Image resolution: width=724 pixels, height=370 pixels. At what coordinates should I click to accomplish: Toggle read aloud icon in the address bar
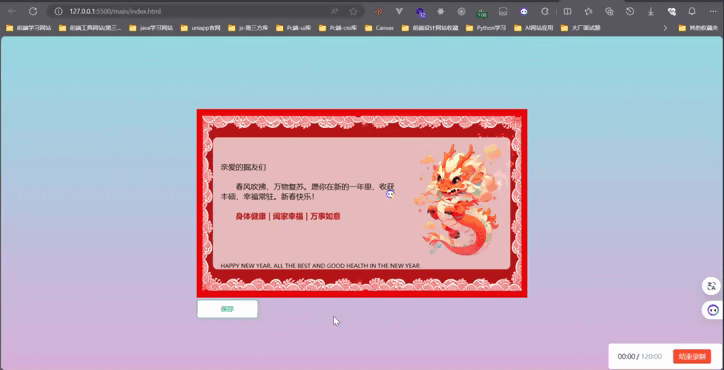334,11
